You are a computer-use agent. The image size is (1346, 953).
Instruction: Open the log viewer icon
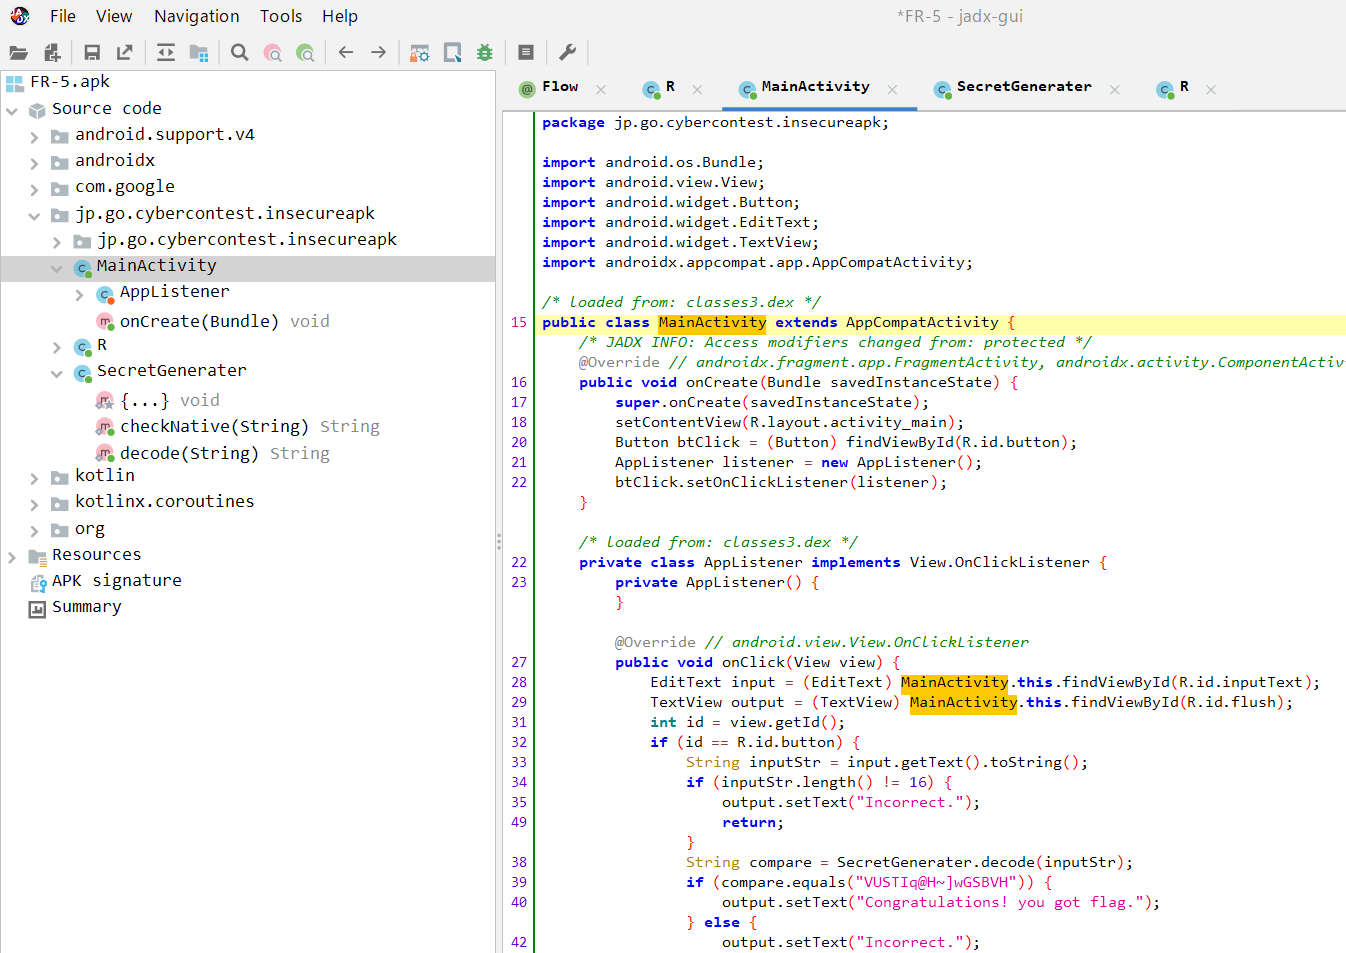[x=526, y=53]
